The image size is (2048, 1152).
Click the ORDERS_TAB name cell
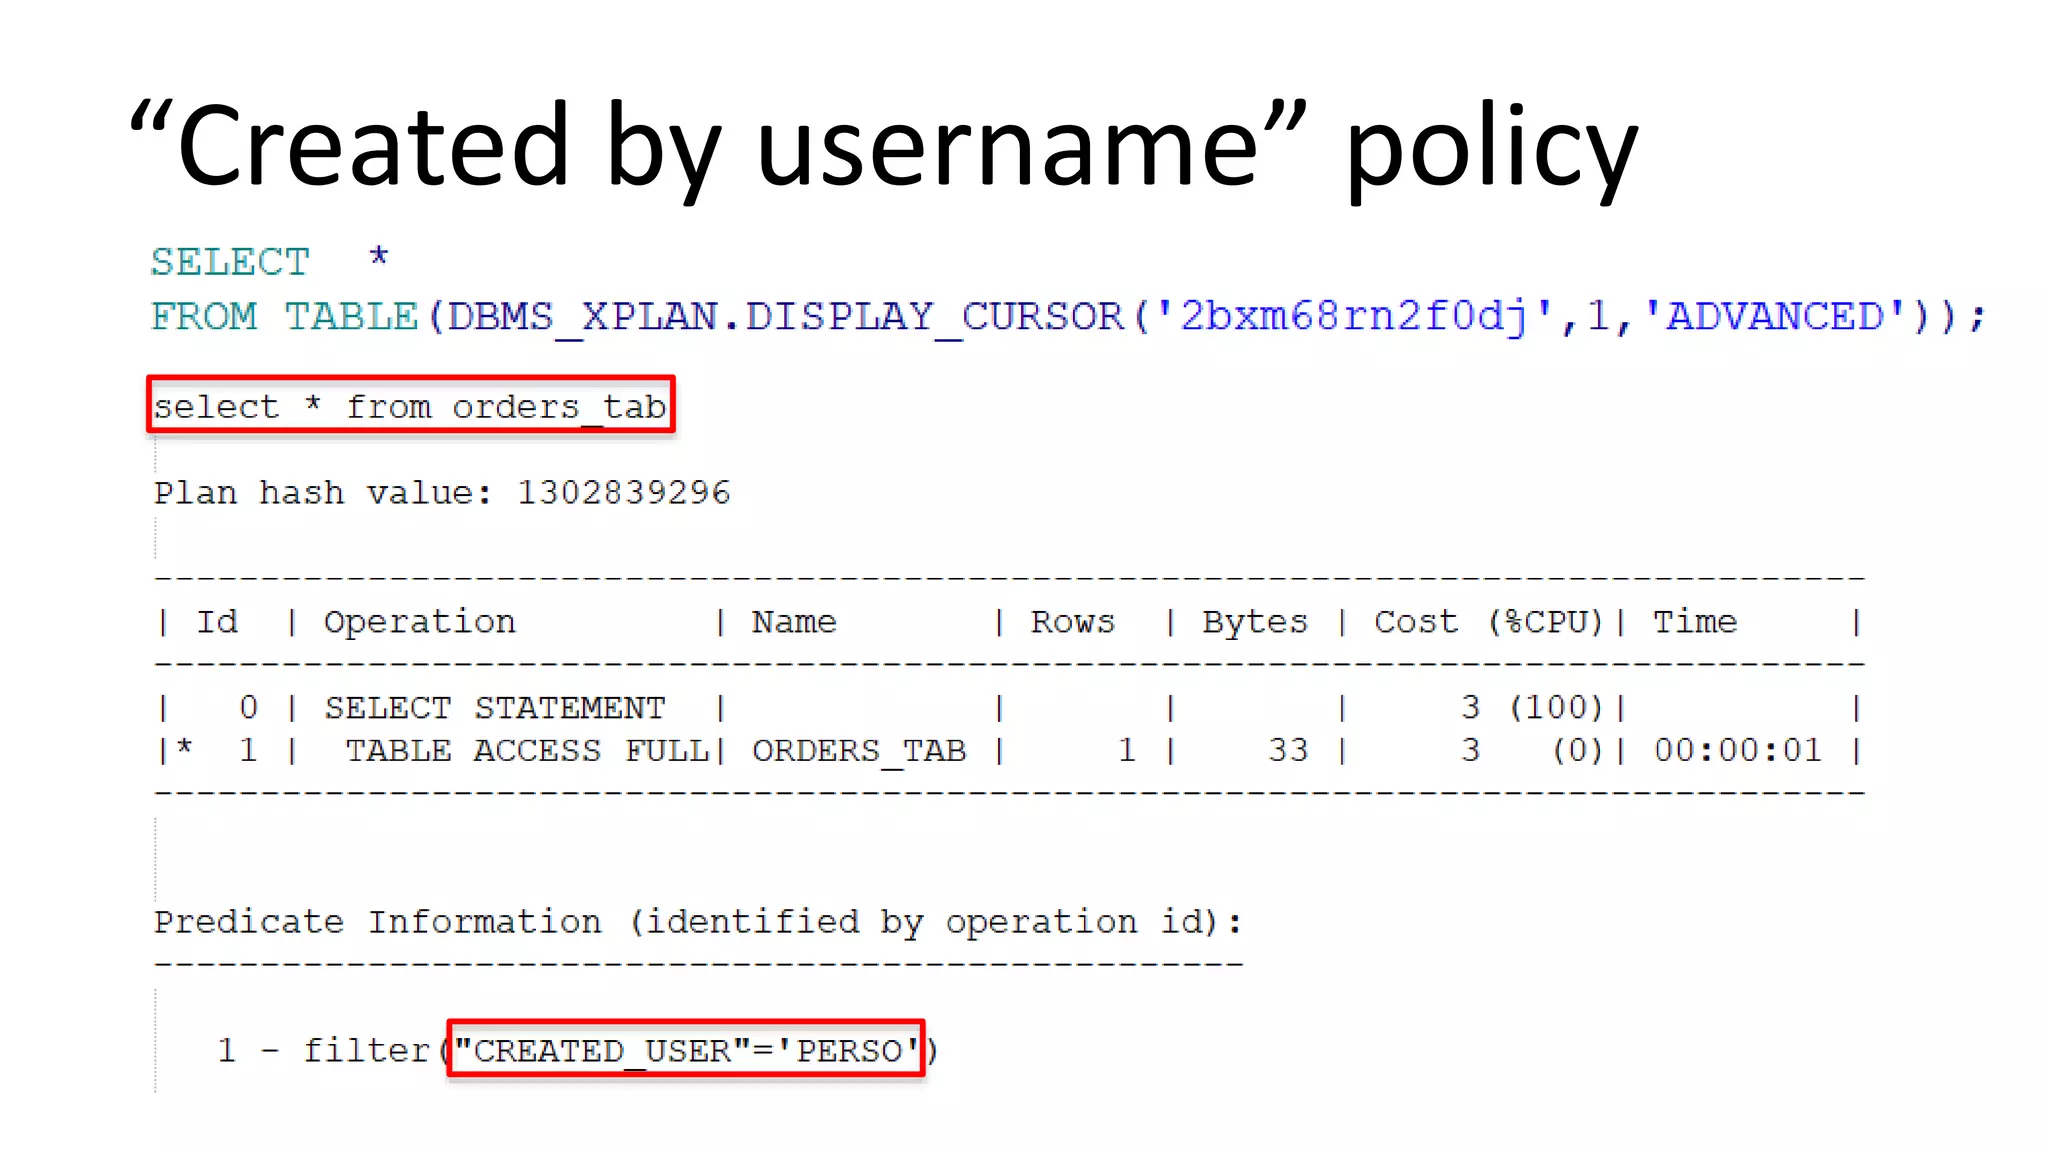click(x=859, y=751)
